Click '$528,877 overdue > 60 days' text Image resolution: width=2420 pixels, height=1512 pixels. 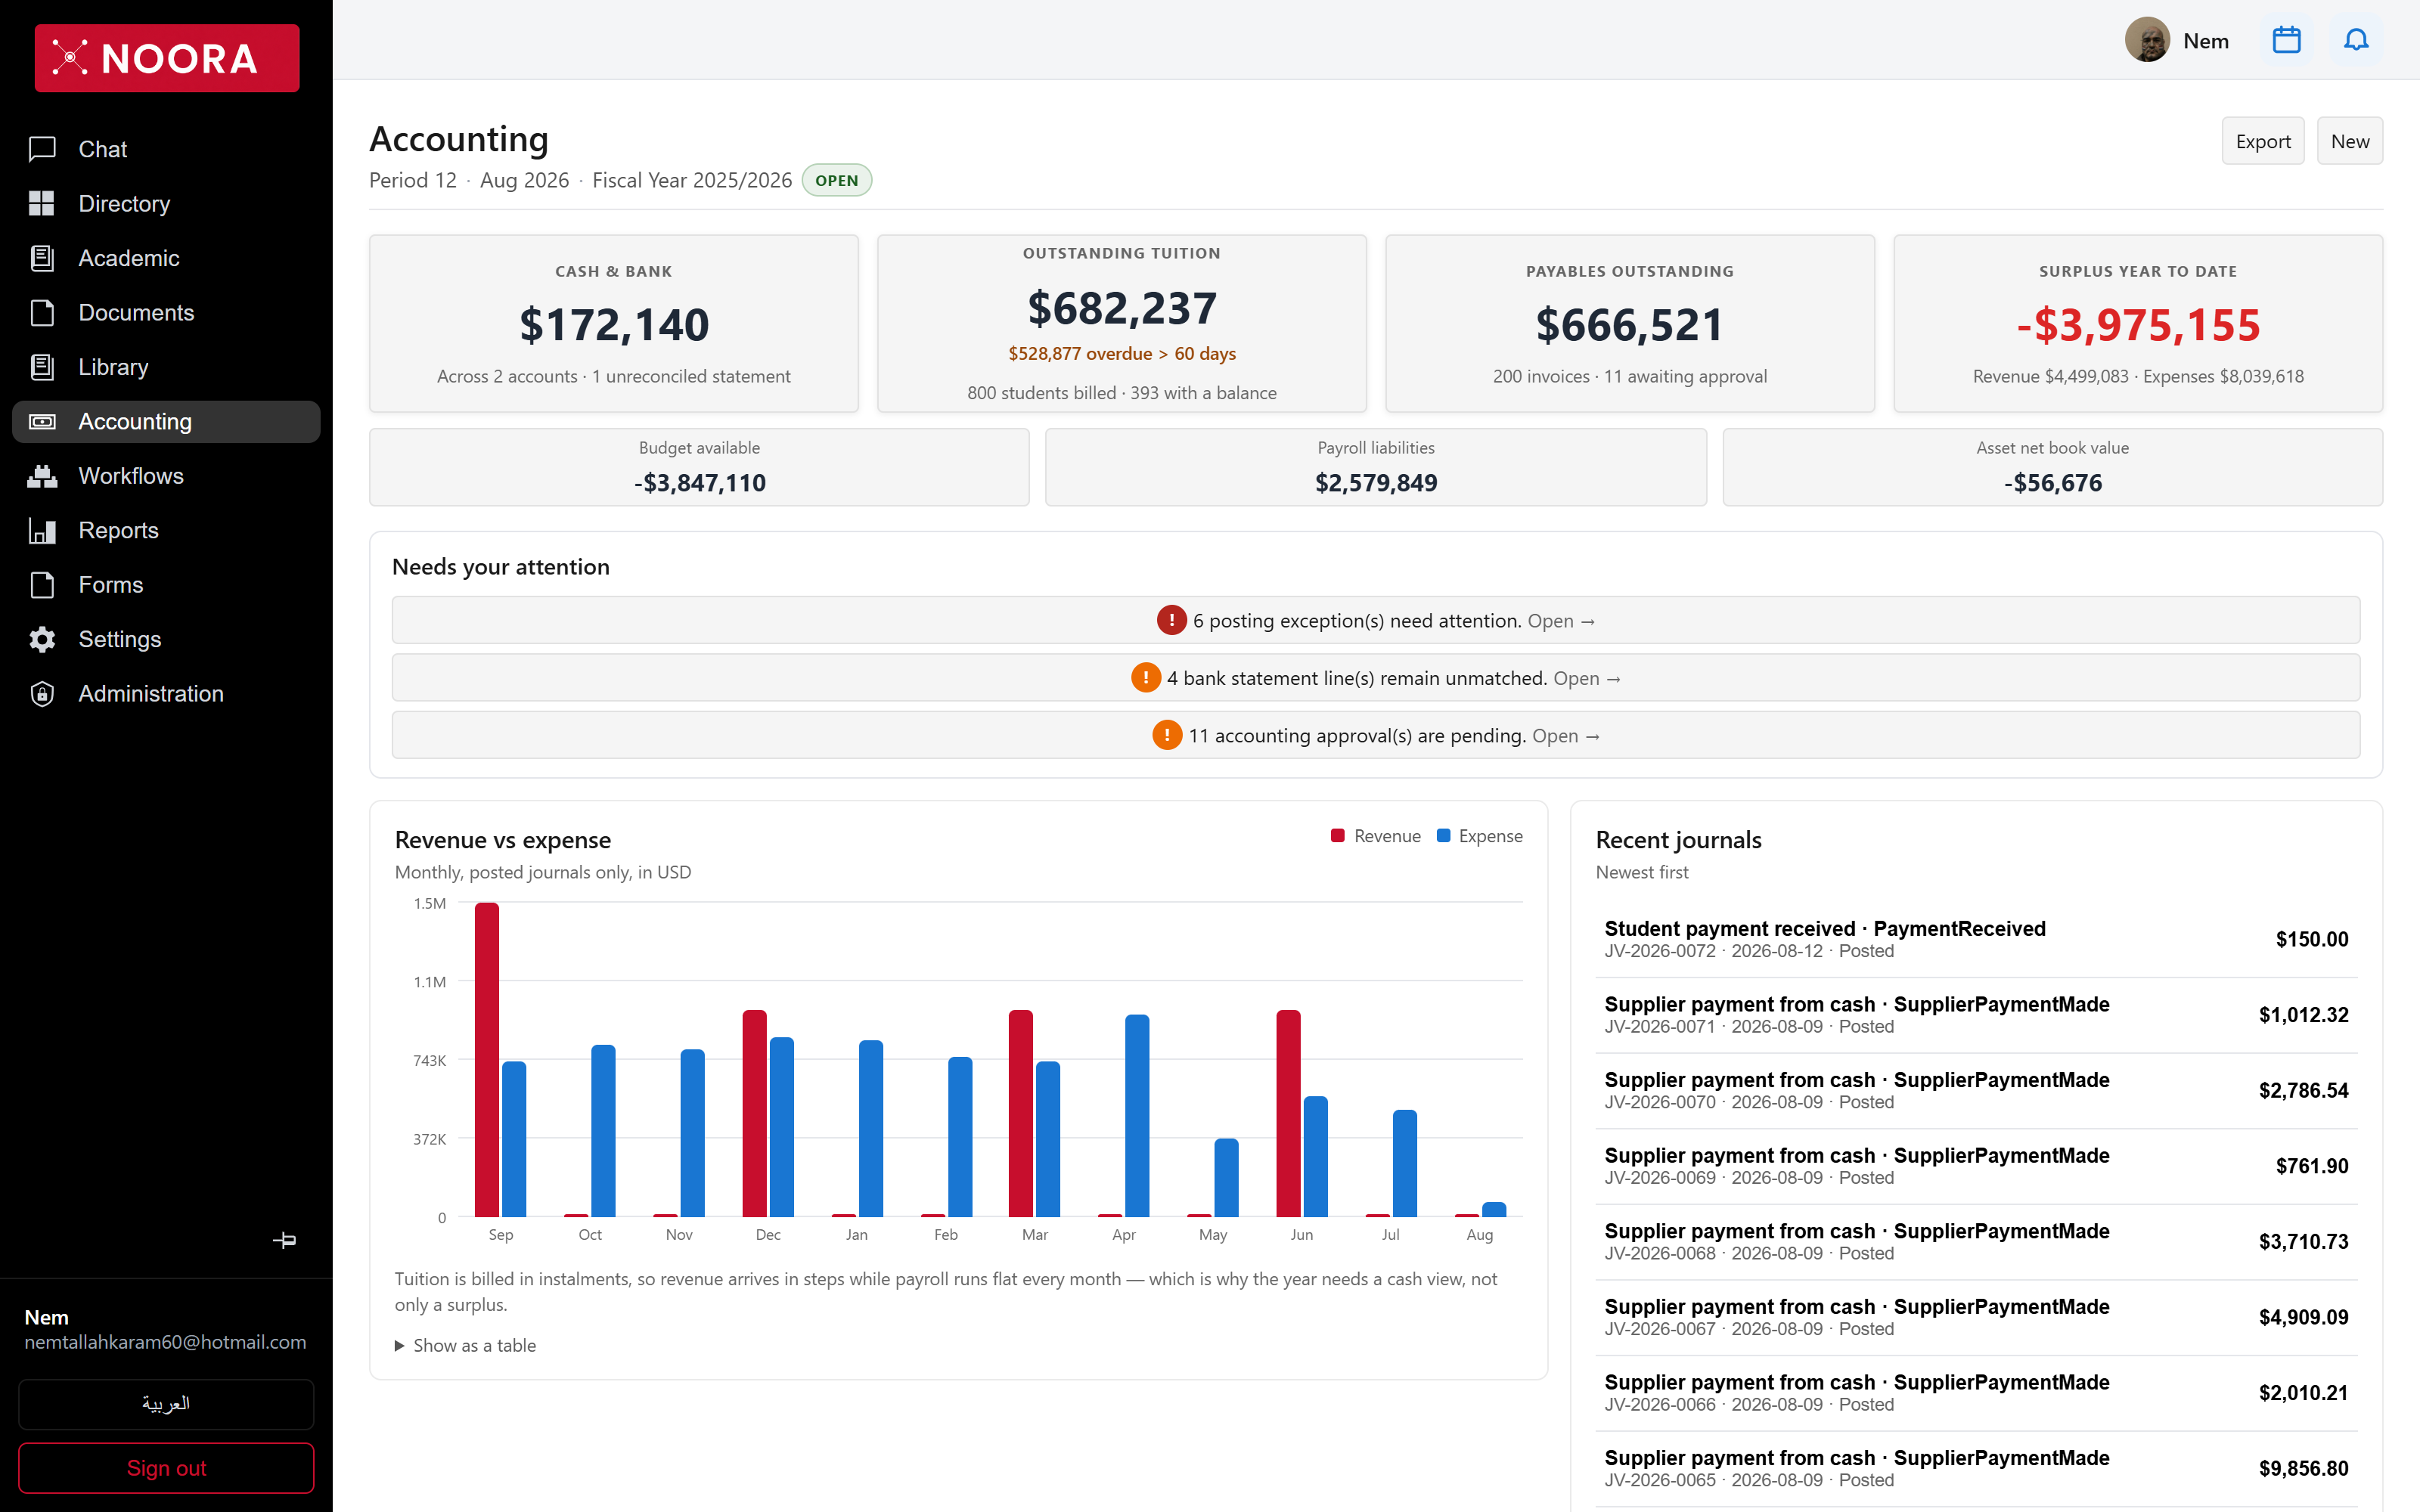[x=1122, y=353]
